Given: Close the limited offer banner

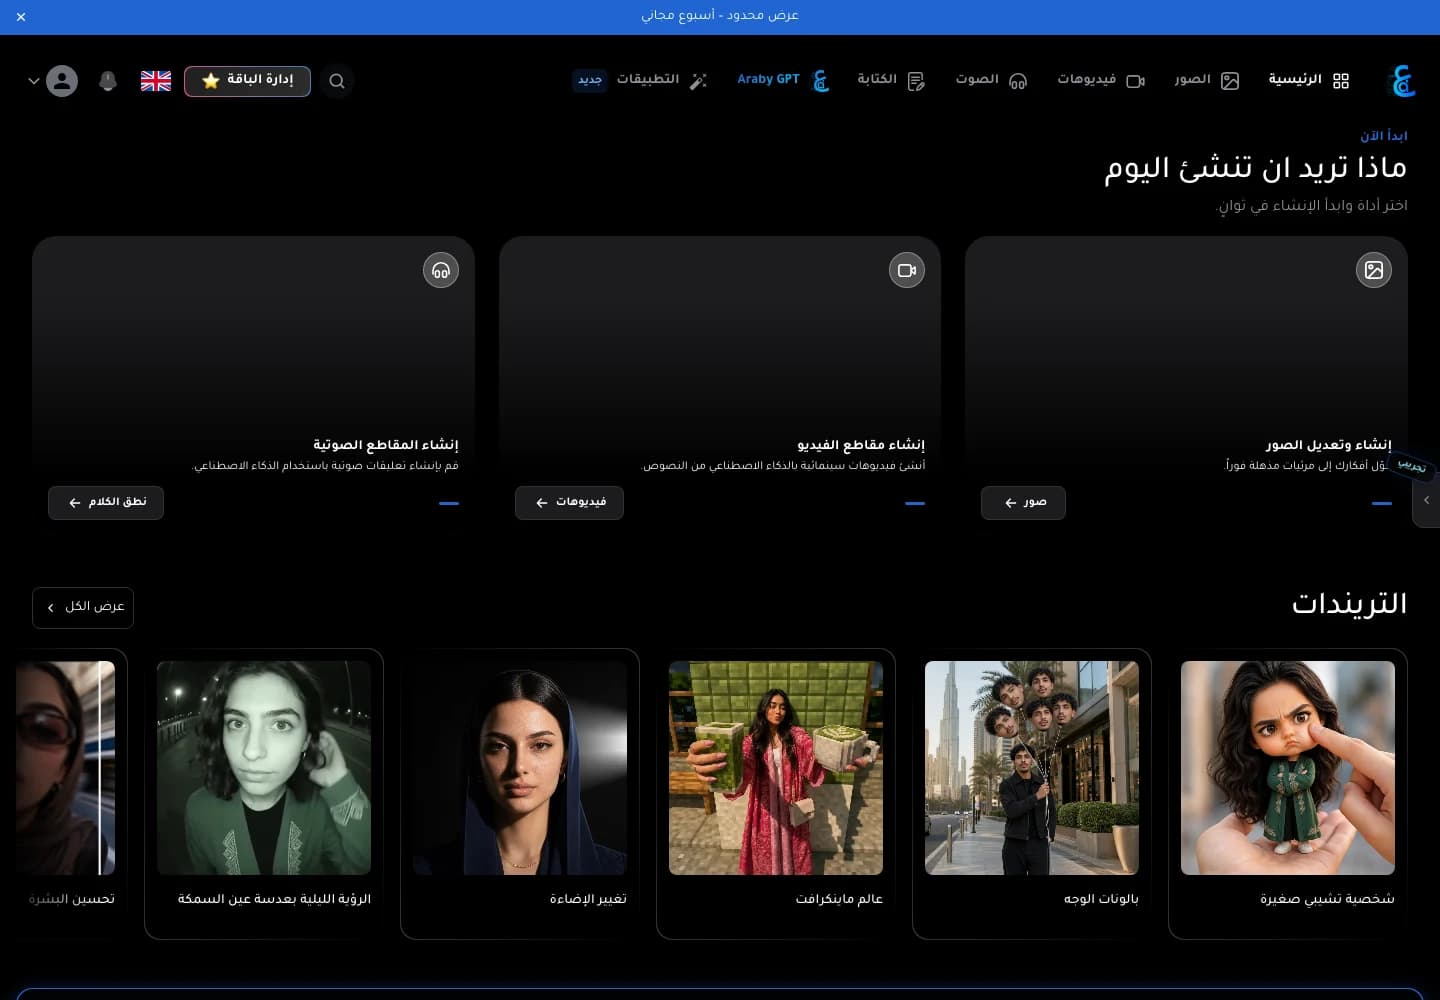Looking at the screenshot, I should (21, 17).
